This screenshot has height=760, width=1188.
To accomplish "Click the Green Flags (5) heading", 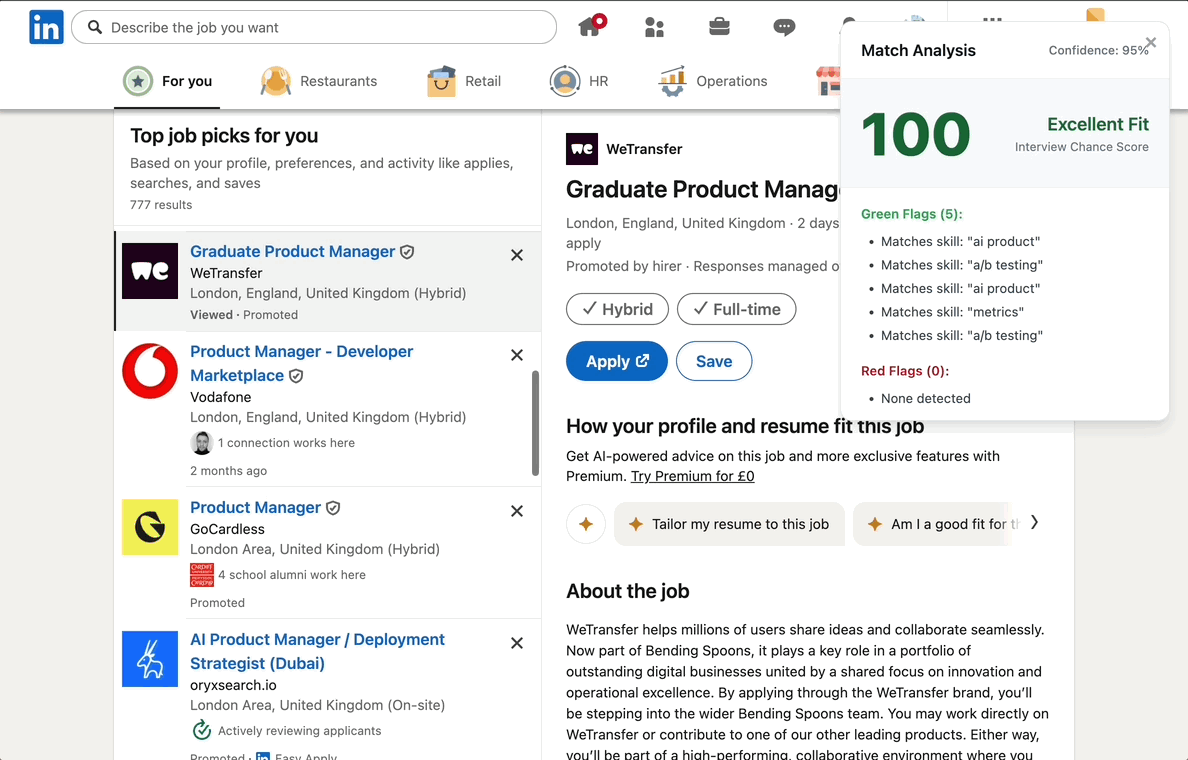I will [x=911, y=214].
